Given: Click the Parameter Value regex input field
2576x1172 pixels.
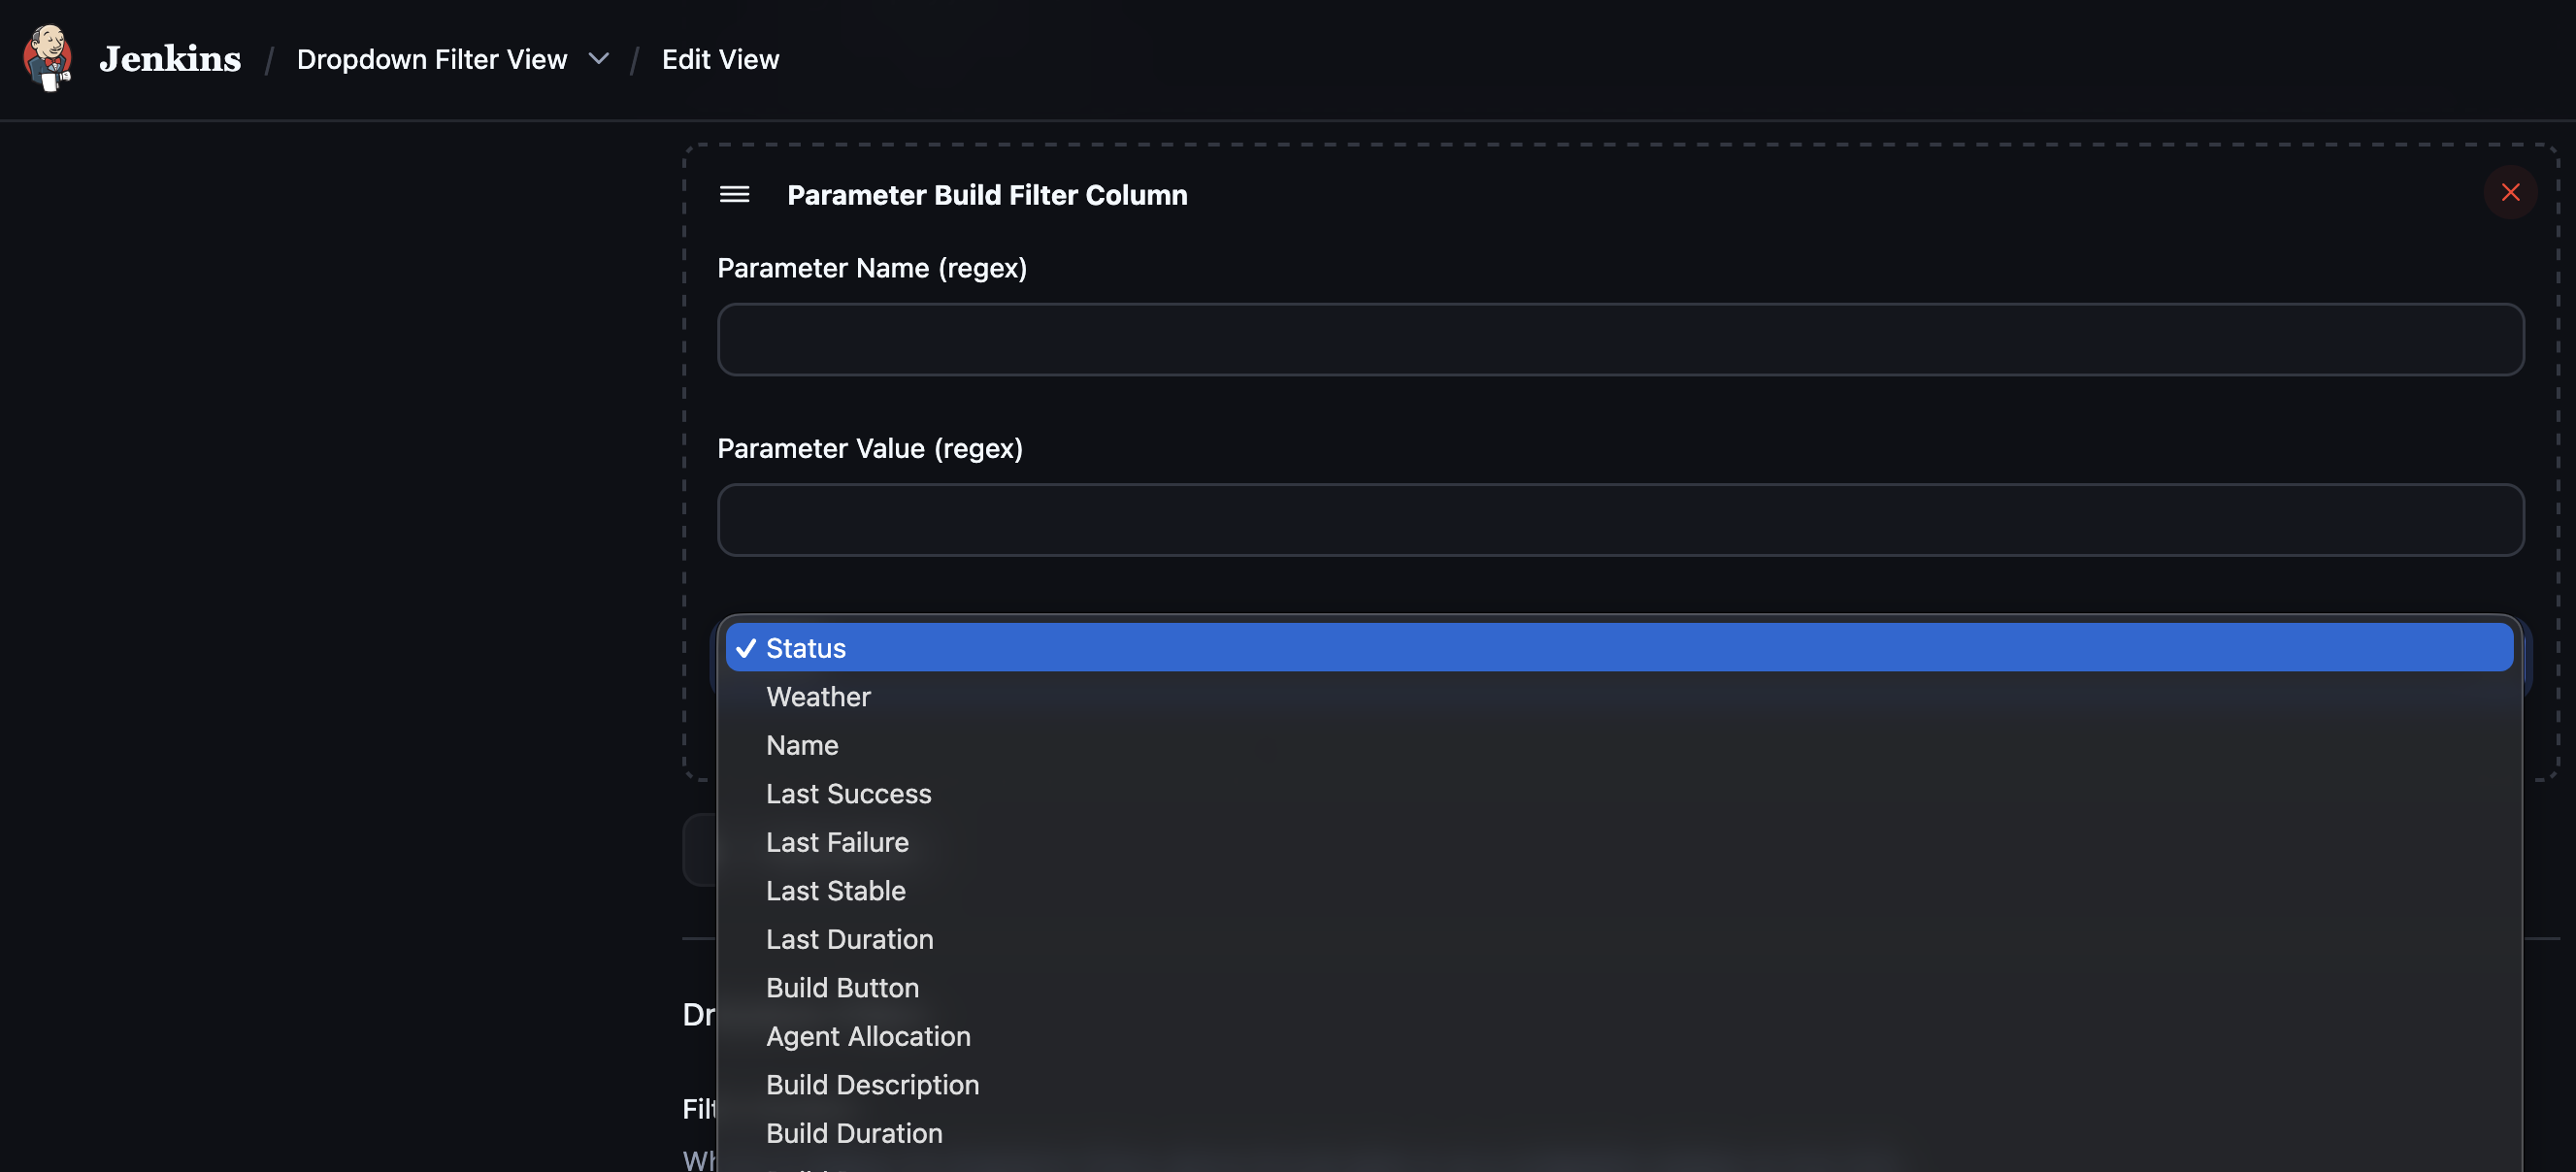Looking at the screenshot, I should point(1620,519).
